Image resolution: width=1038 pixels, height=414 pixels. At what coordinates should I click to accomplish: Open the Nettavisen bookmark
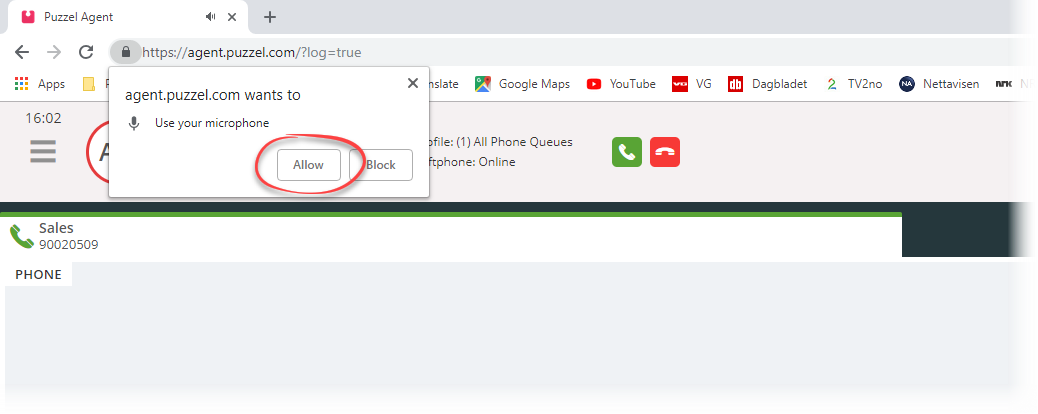tap(939, 84)
